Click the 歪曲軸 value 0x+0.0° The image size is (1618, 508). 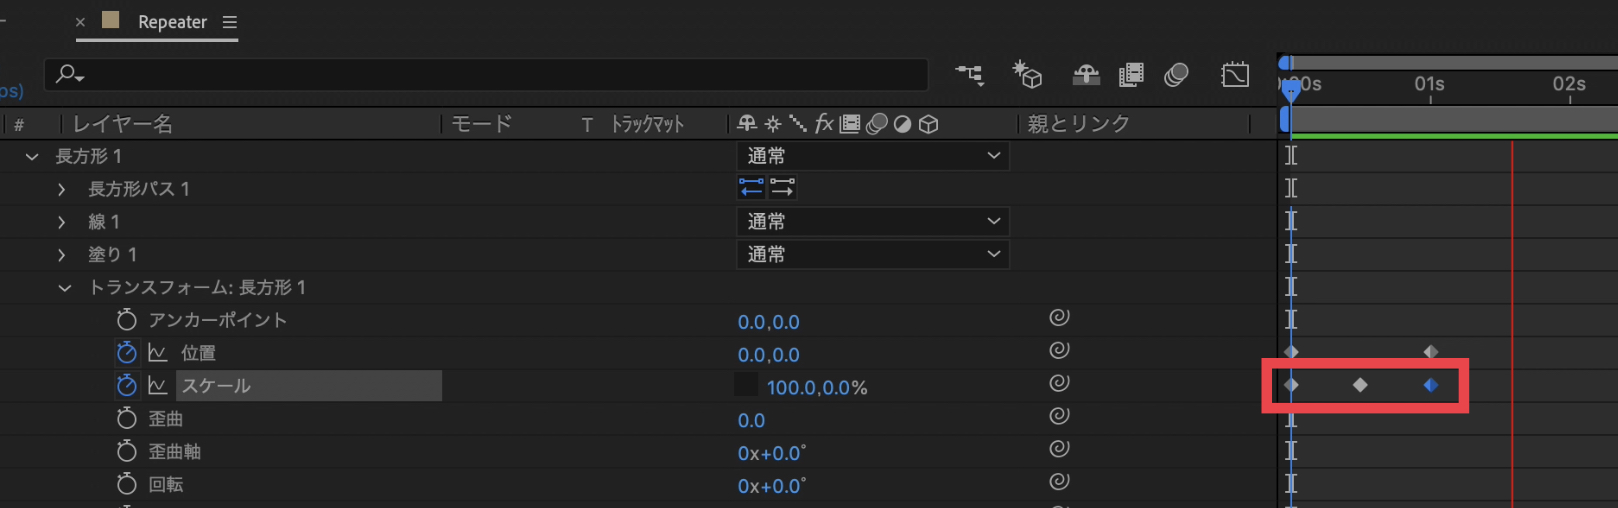[772, 454]
